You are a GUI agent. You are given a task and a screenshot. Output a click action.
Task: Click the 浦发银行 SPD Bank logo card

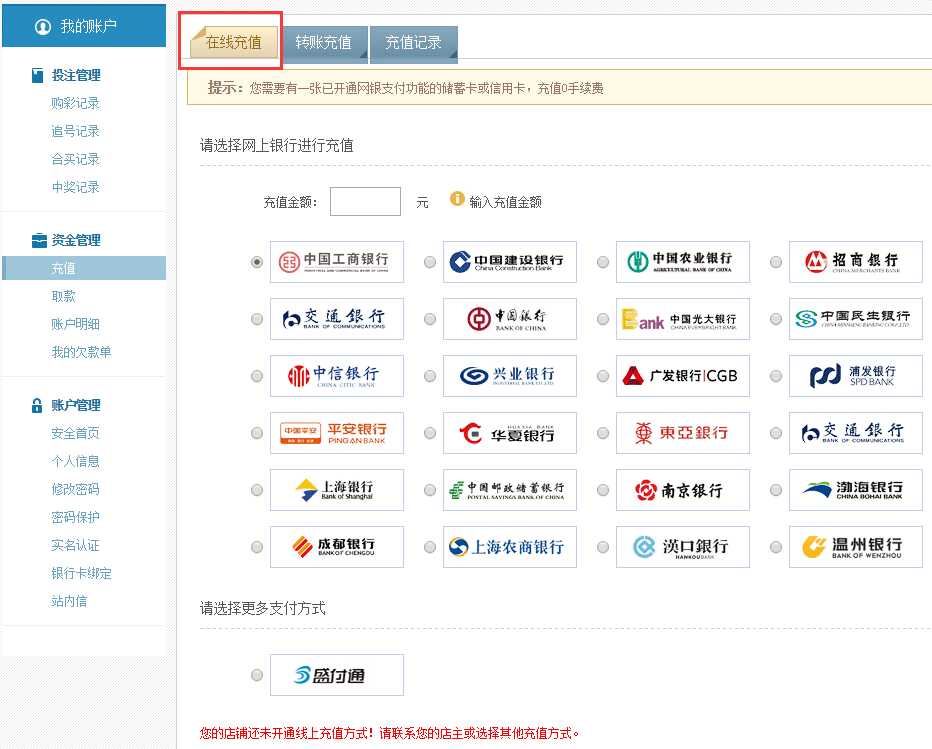pos(855,376)
